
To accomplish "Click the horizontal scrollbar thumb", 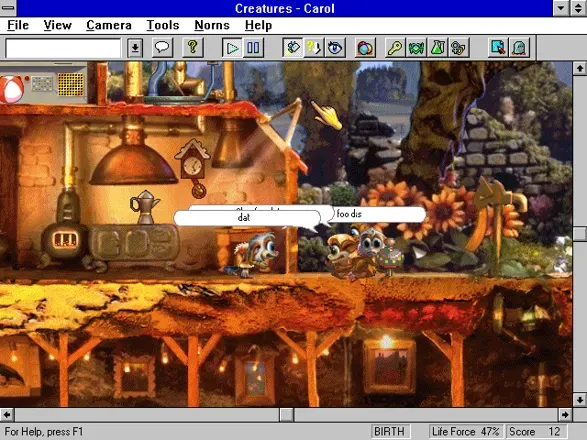I will click(x=287, y=415).
